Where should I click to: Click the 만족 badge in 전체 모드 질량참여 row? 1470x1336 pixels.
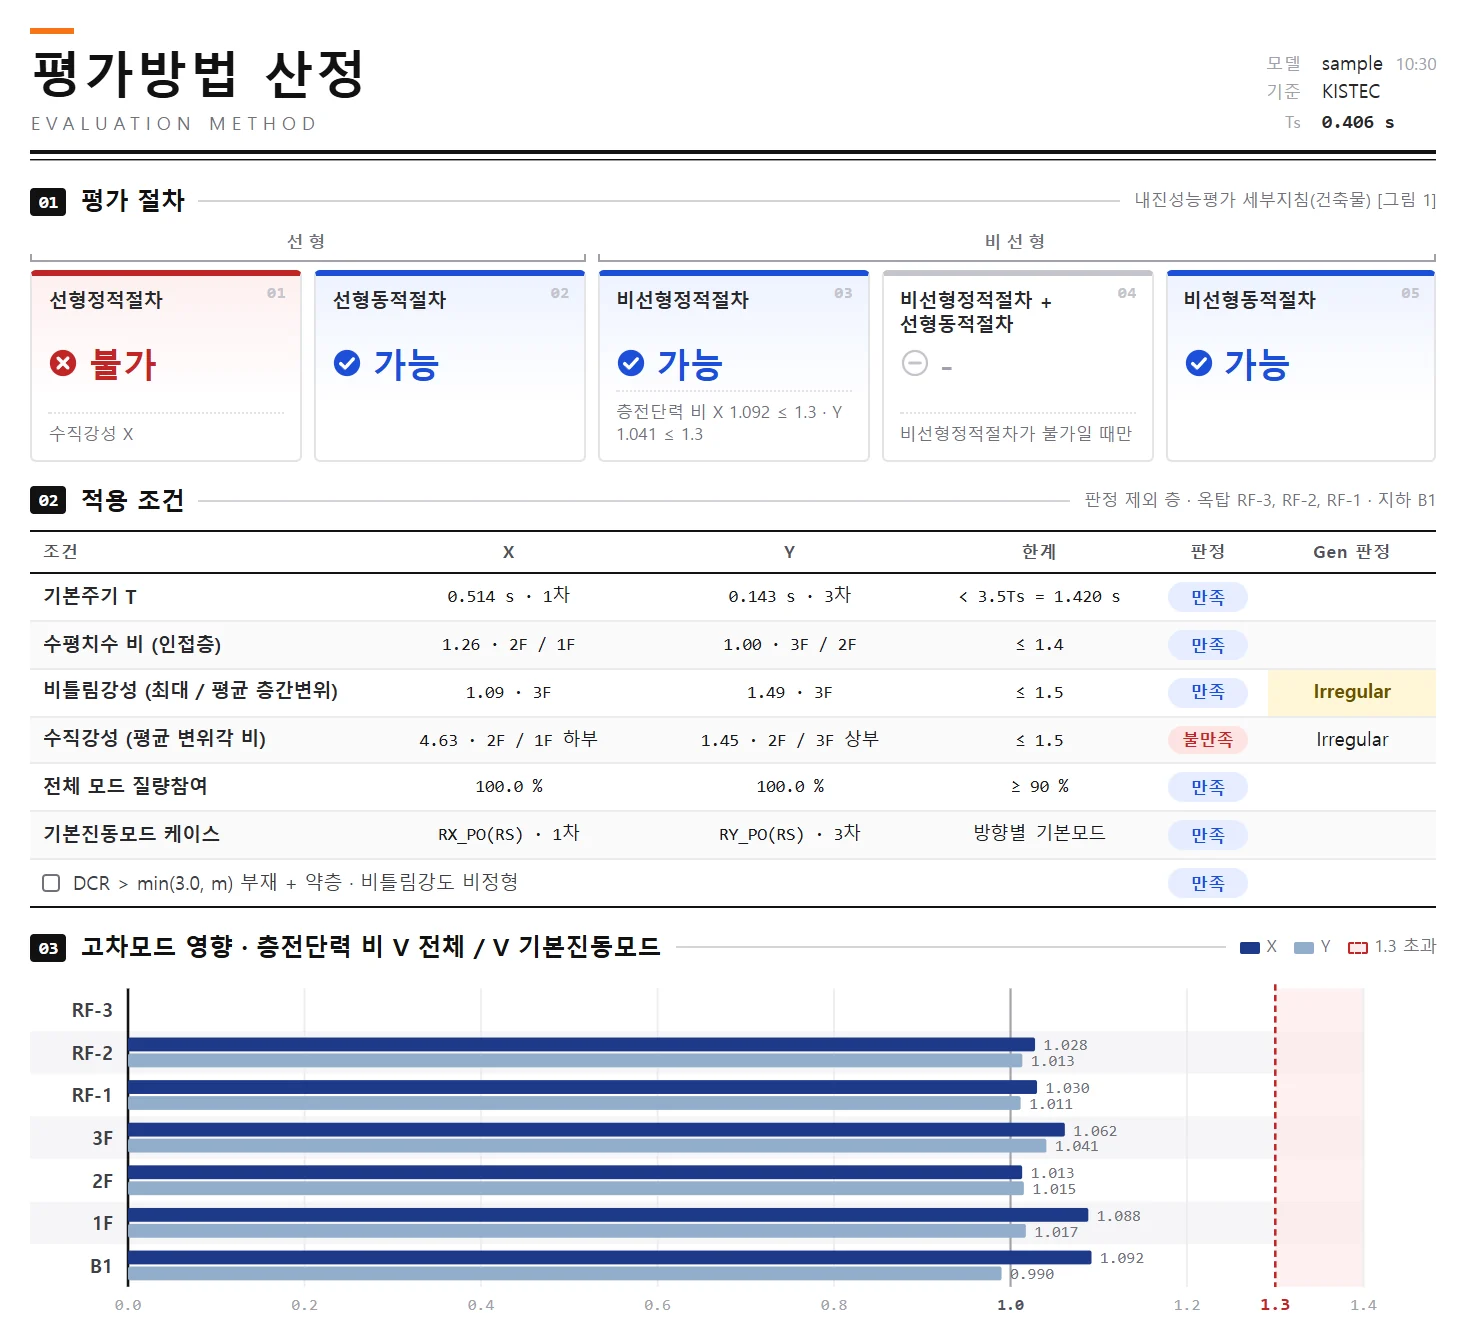1208,787
